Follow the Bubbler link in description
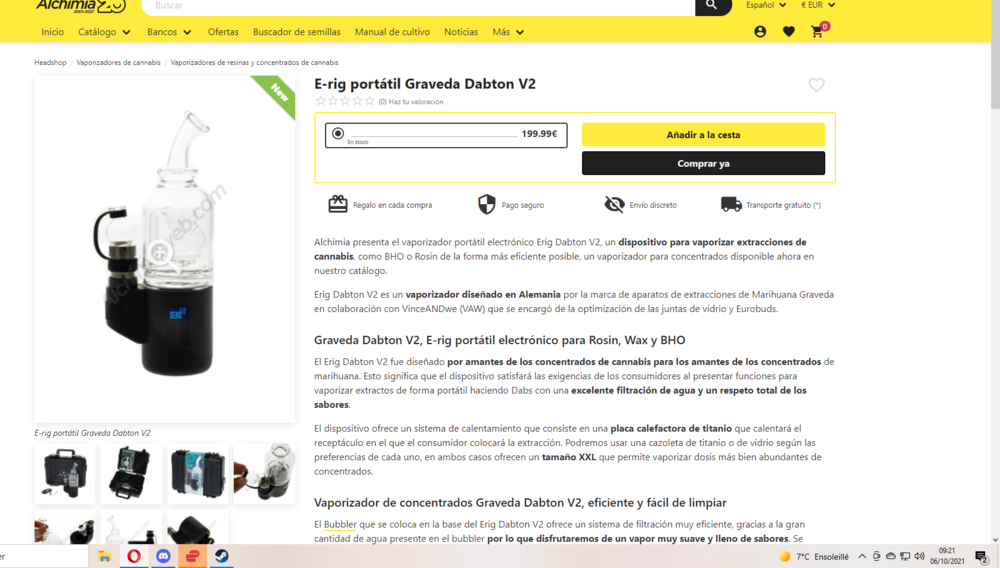Viewport: 1000px width, 568px height. click(340, 524)
